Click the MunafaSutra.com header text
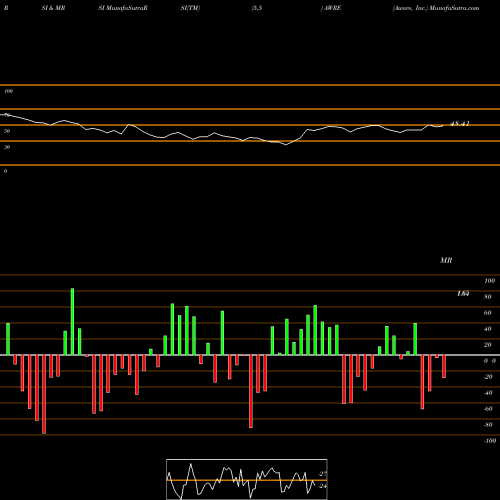Viewport: 500px width, 500px height. coord(454,8)
